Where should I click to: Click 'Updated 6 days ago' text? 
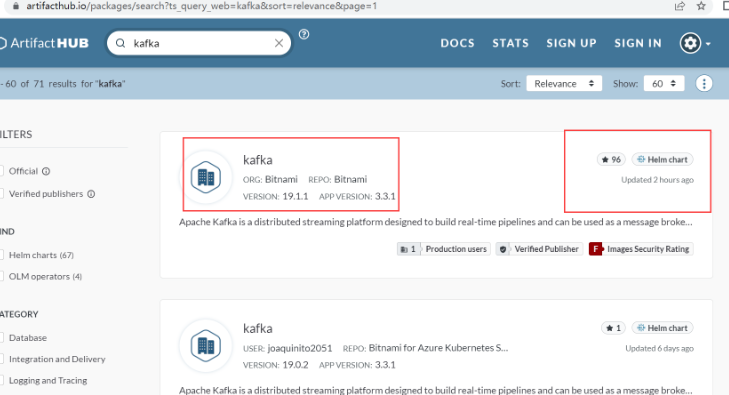[x=659, y=349]
